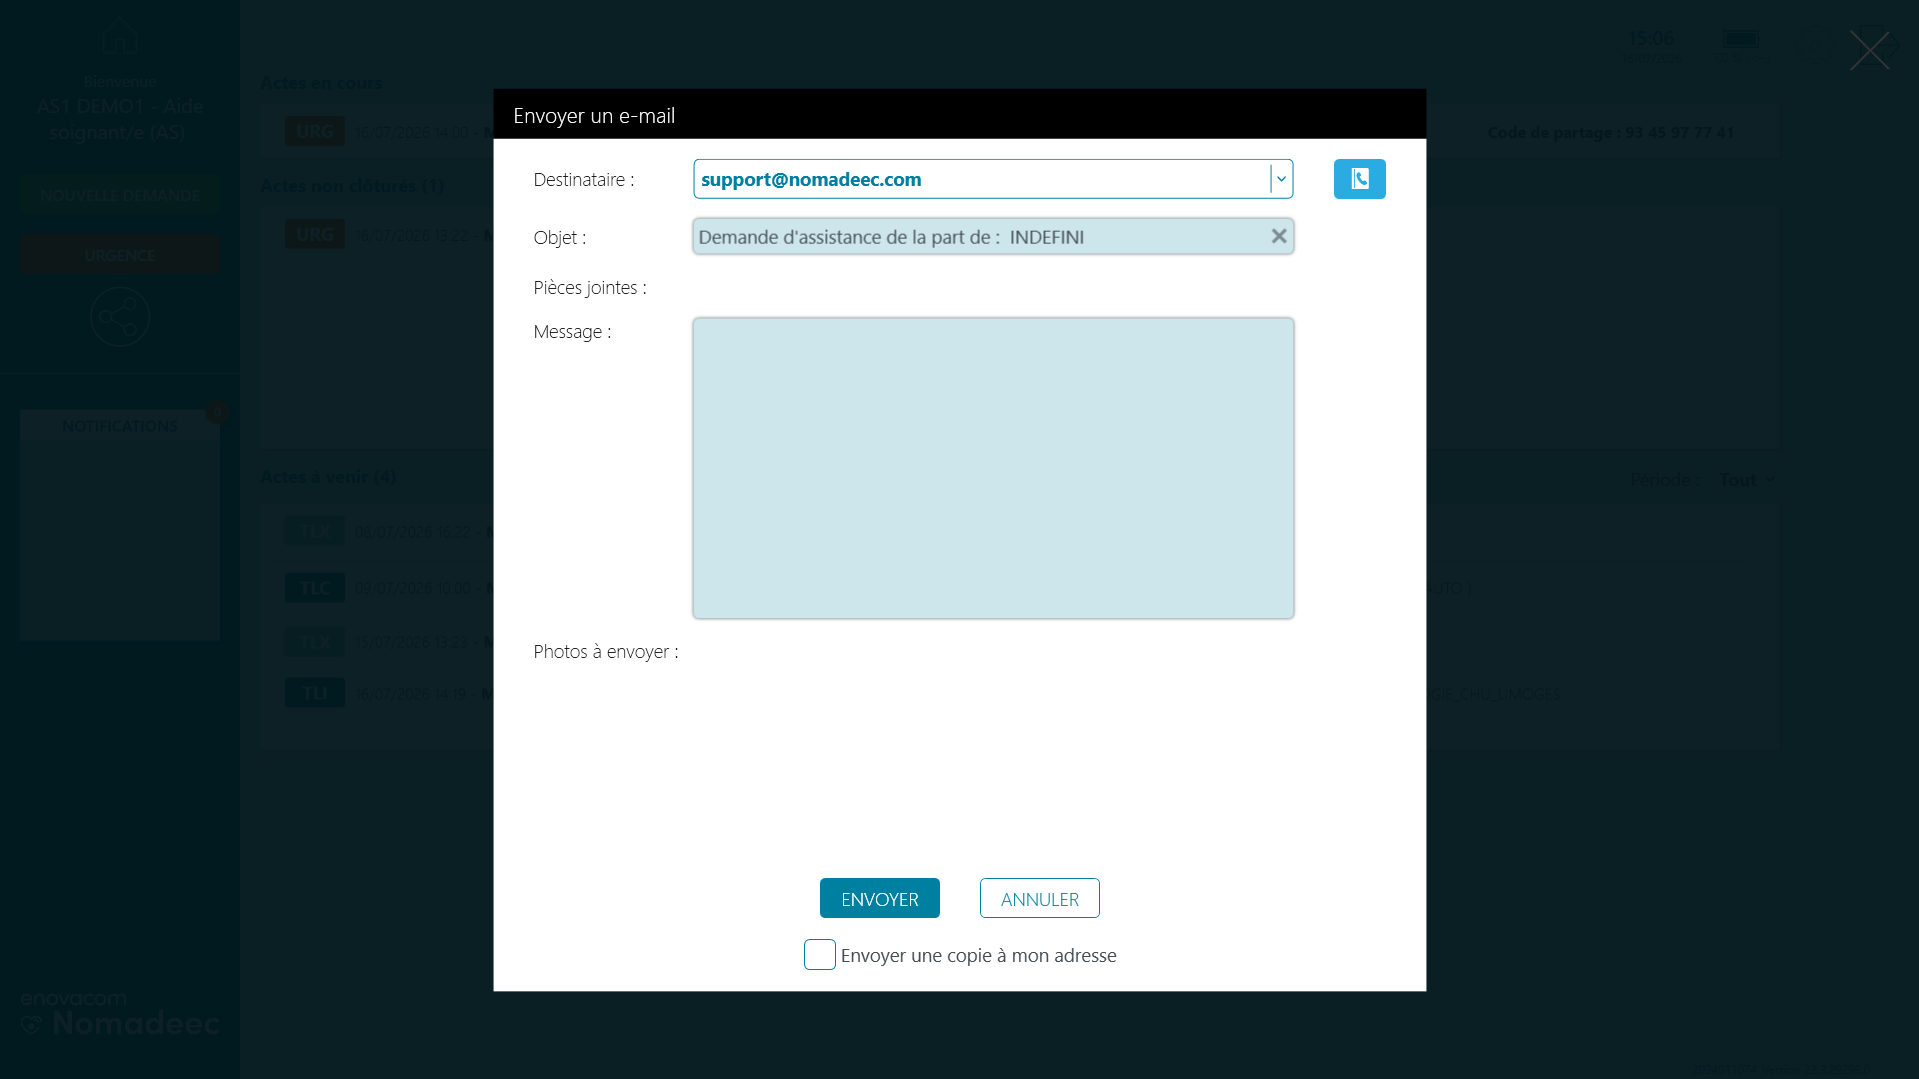Click the battery status icon
1919x1079 pixels.
1741,40
